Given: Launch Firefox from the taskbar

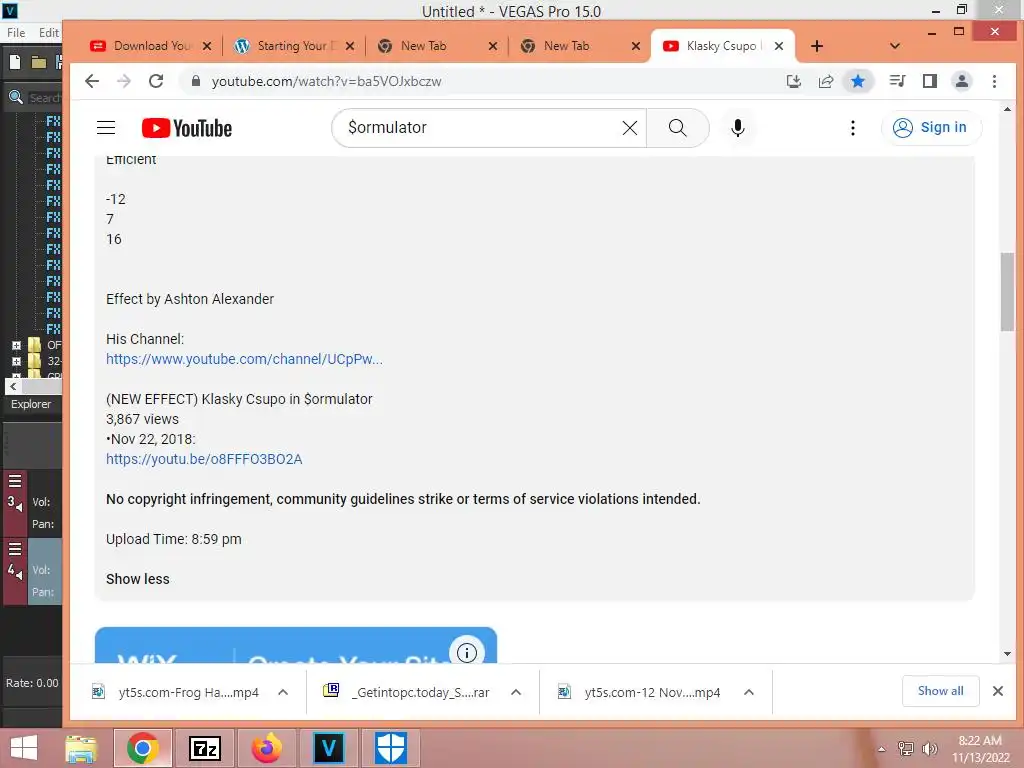Looking at the screenshot, I should 266,748.
